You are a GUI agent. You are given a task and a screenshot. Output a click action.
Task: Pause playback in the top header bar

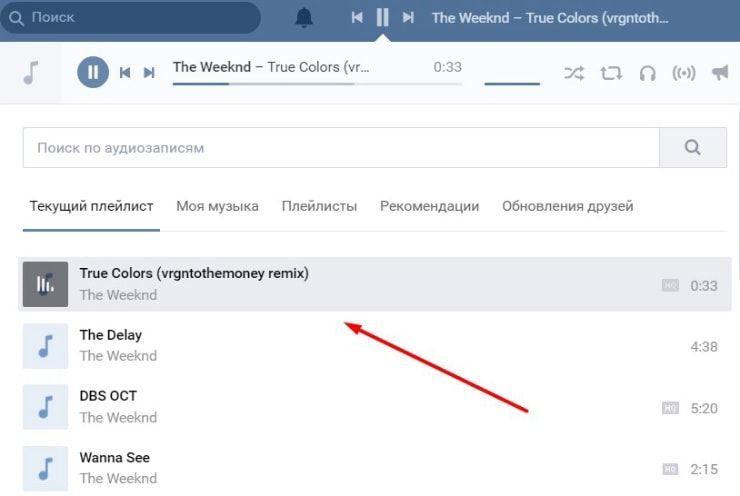click(382, 18)
